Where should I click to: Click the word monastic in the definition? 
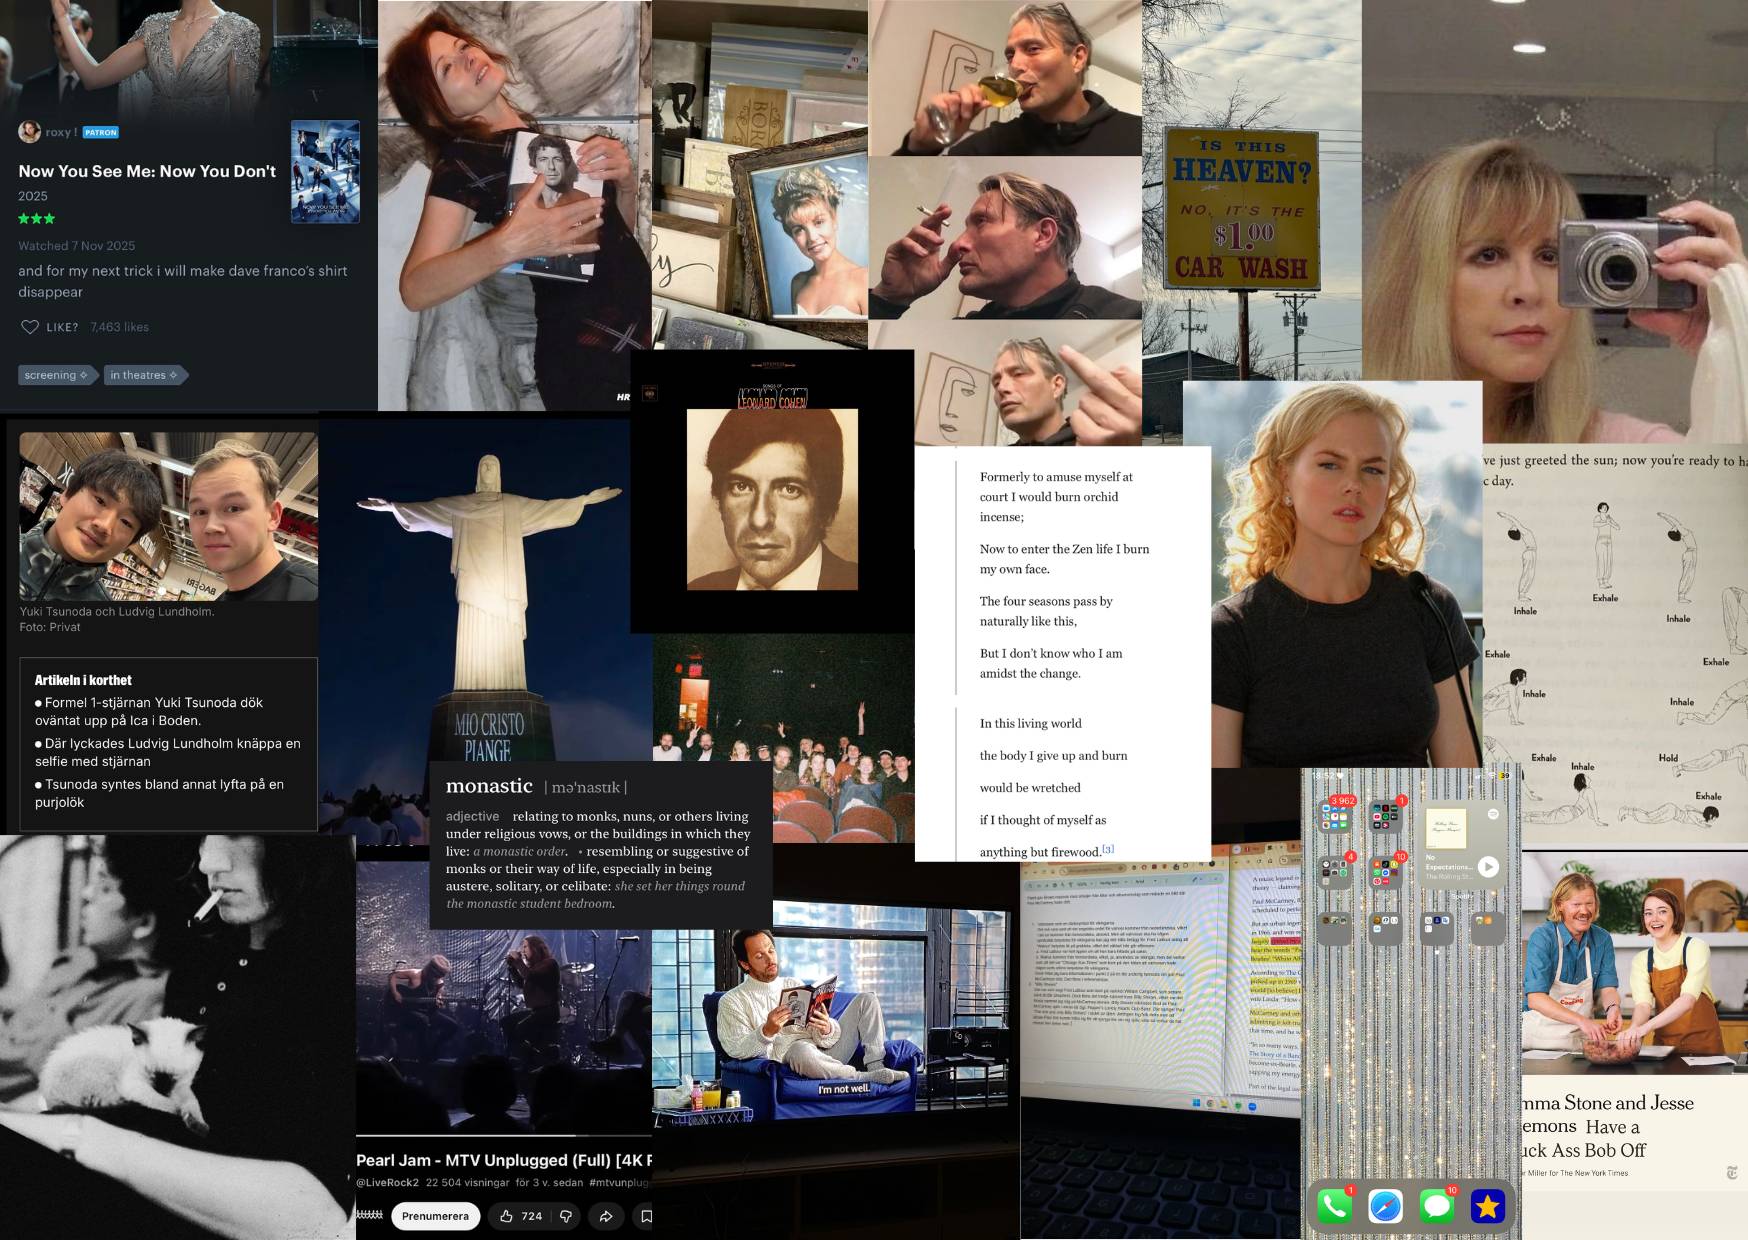point(489,786)
